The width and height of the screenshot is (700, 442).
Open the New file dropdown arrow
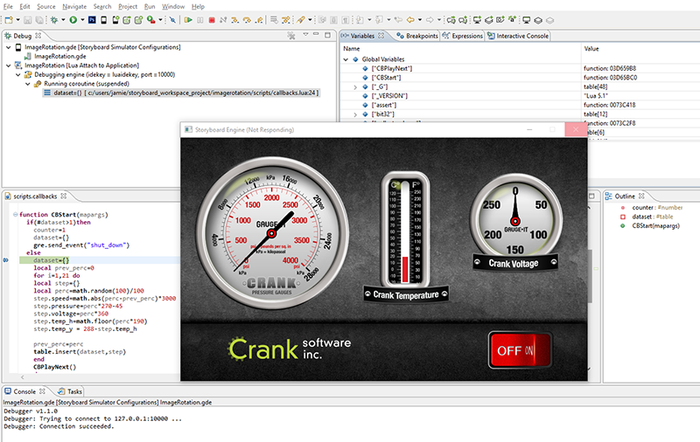[18, 20]
